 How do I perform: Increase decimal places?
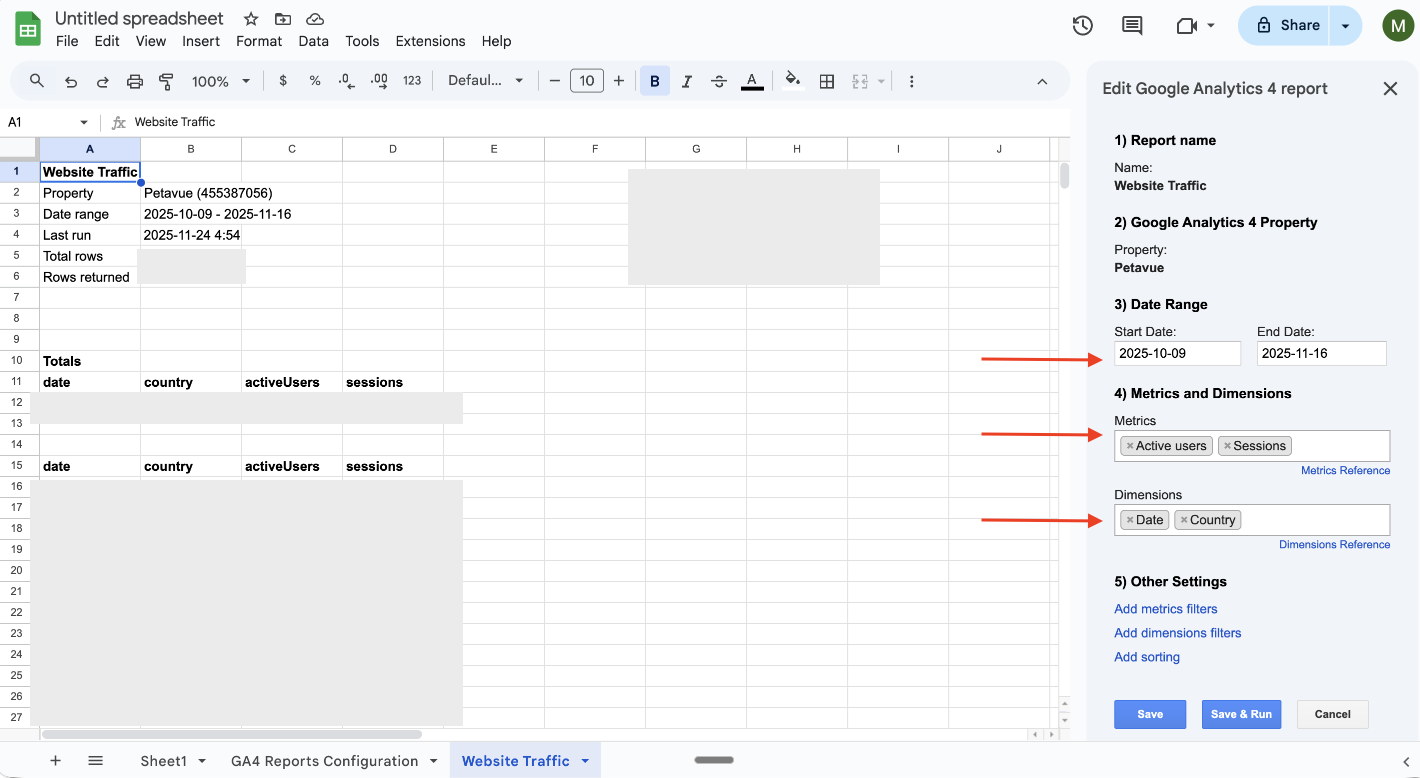click(x=379, y=81)
